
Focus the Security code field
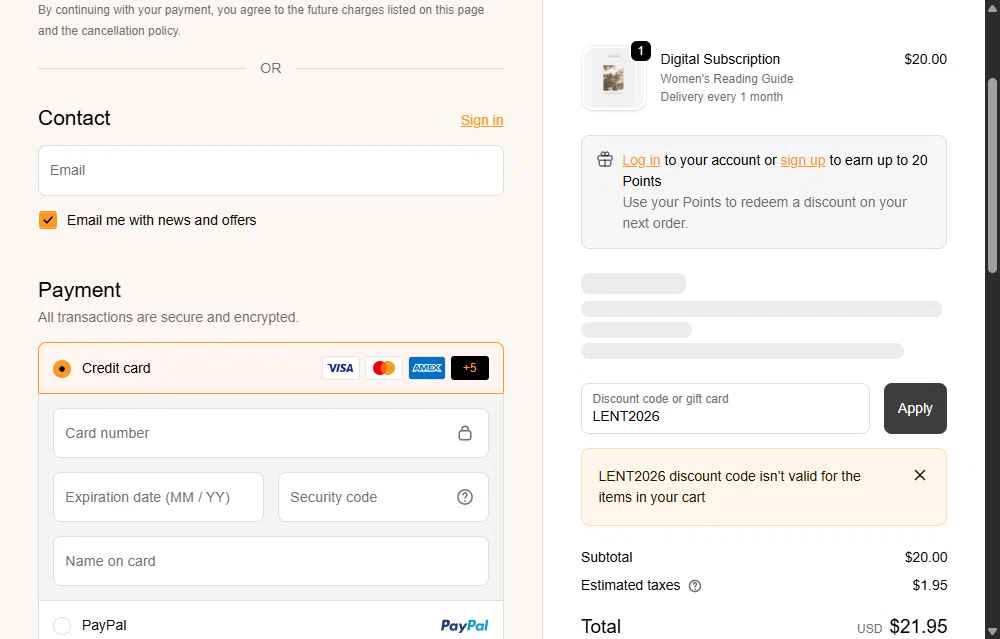click(383, 497)
